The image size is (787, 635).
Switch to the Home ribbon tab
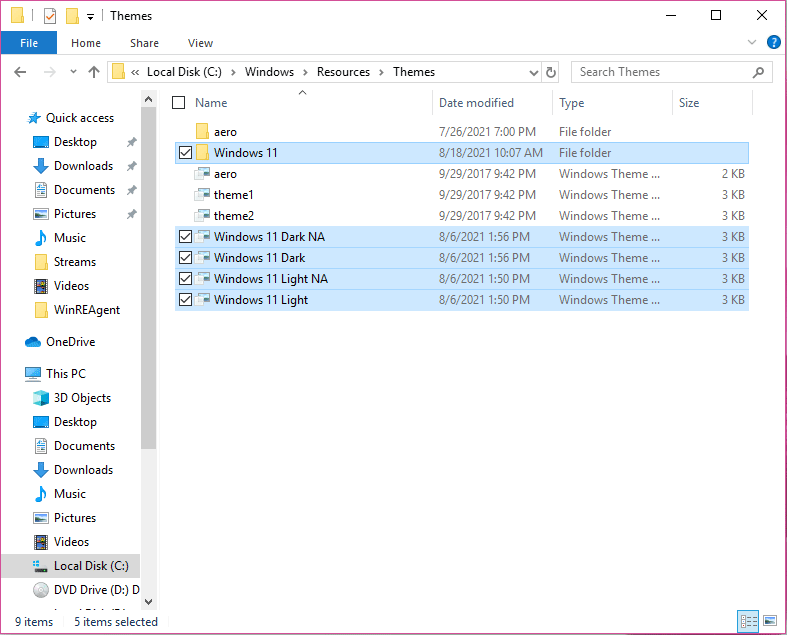pyautogui.click(x=86, y=43)
